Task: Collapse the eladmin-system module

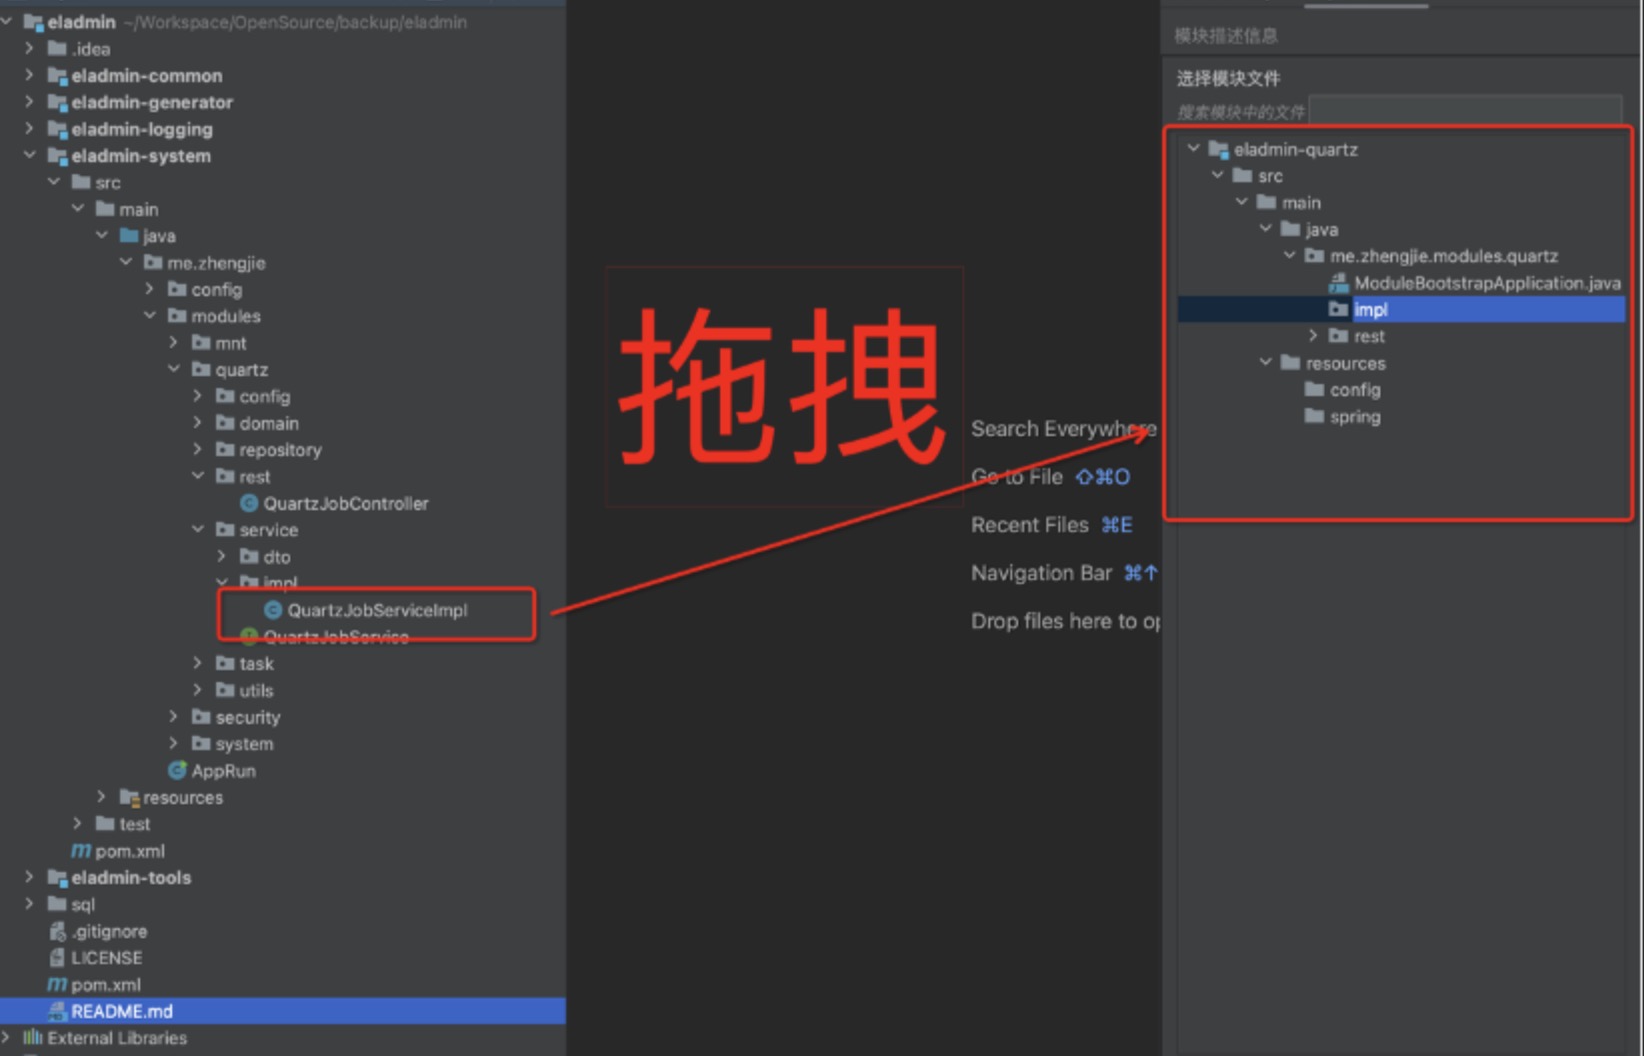Action: (30, 155)
